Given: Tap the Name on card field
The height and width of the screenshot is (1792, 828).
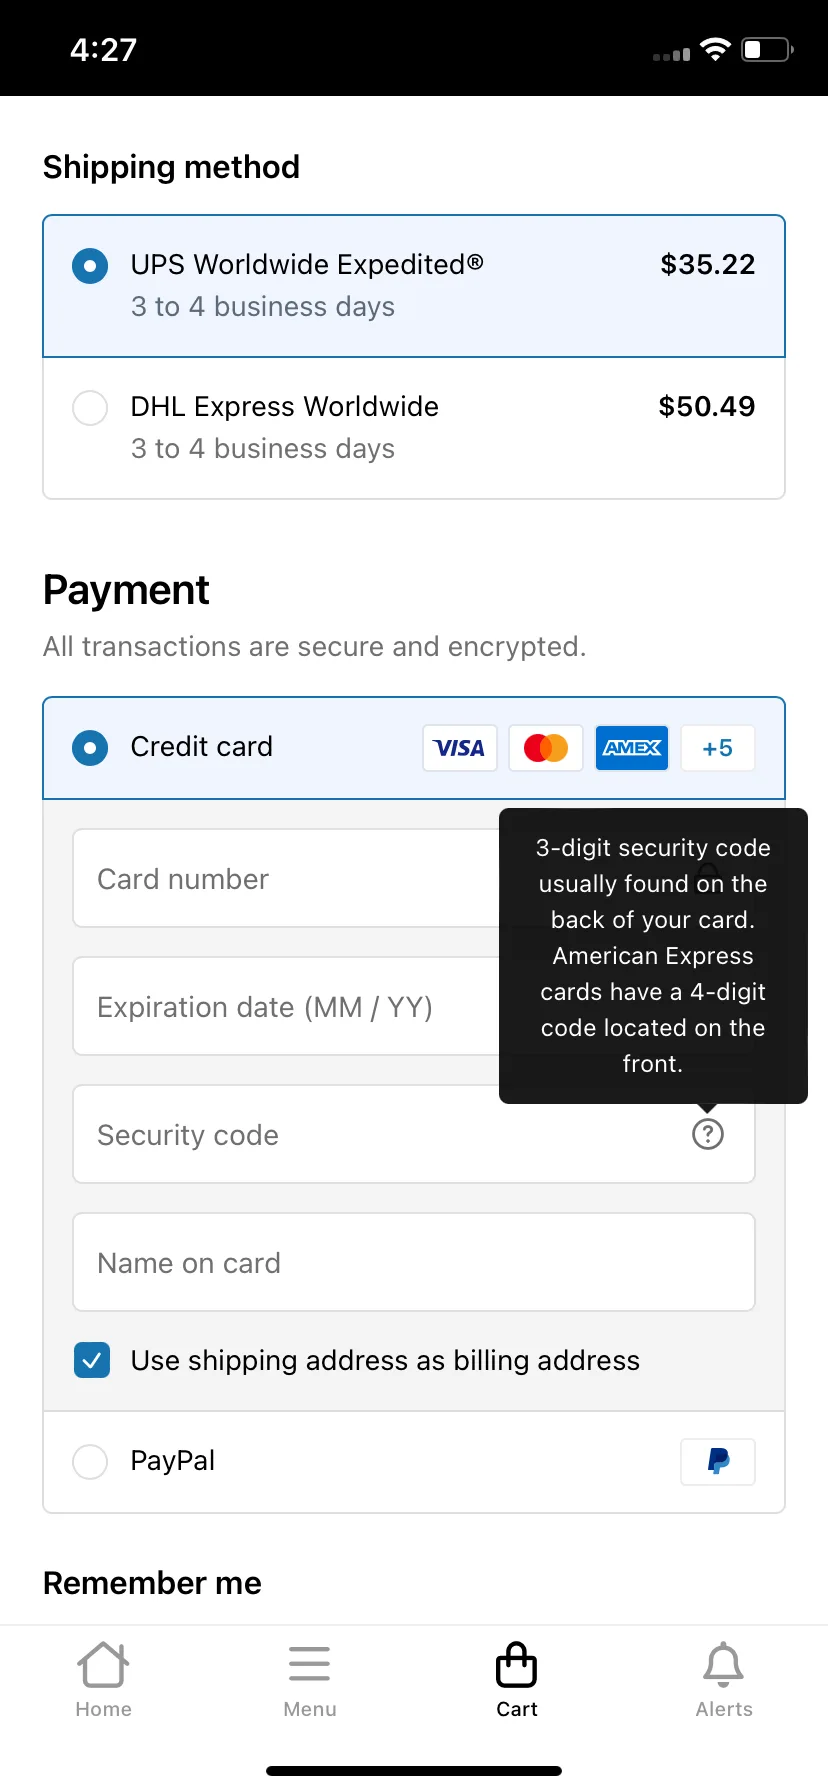Looking at the screenshot, I should [414, 1262].
